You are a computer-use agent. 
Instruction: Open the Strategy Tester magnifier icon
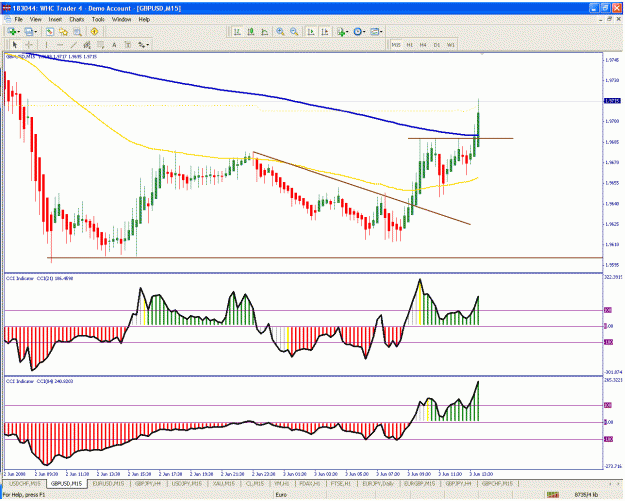(x=77, y=31)
